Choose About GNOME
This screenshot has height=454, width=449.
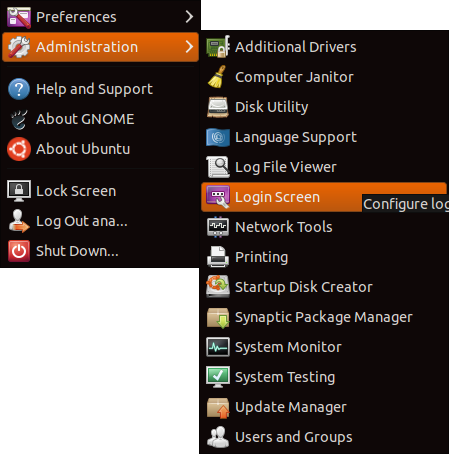(x=100, y=119)
